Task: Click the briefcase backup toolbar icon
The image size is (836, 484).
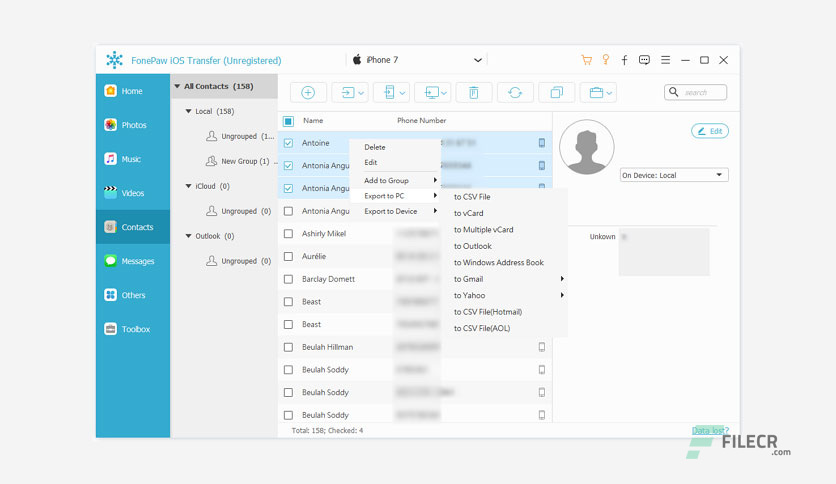Action: tap(596, 93)
